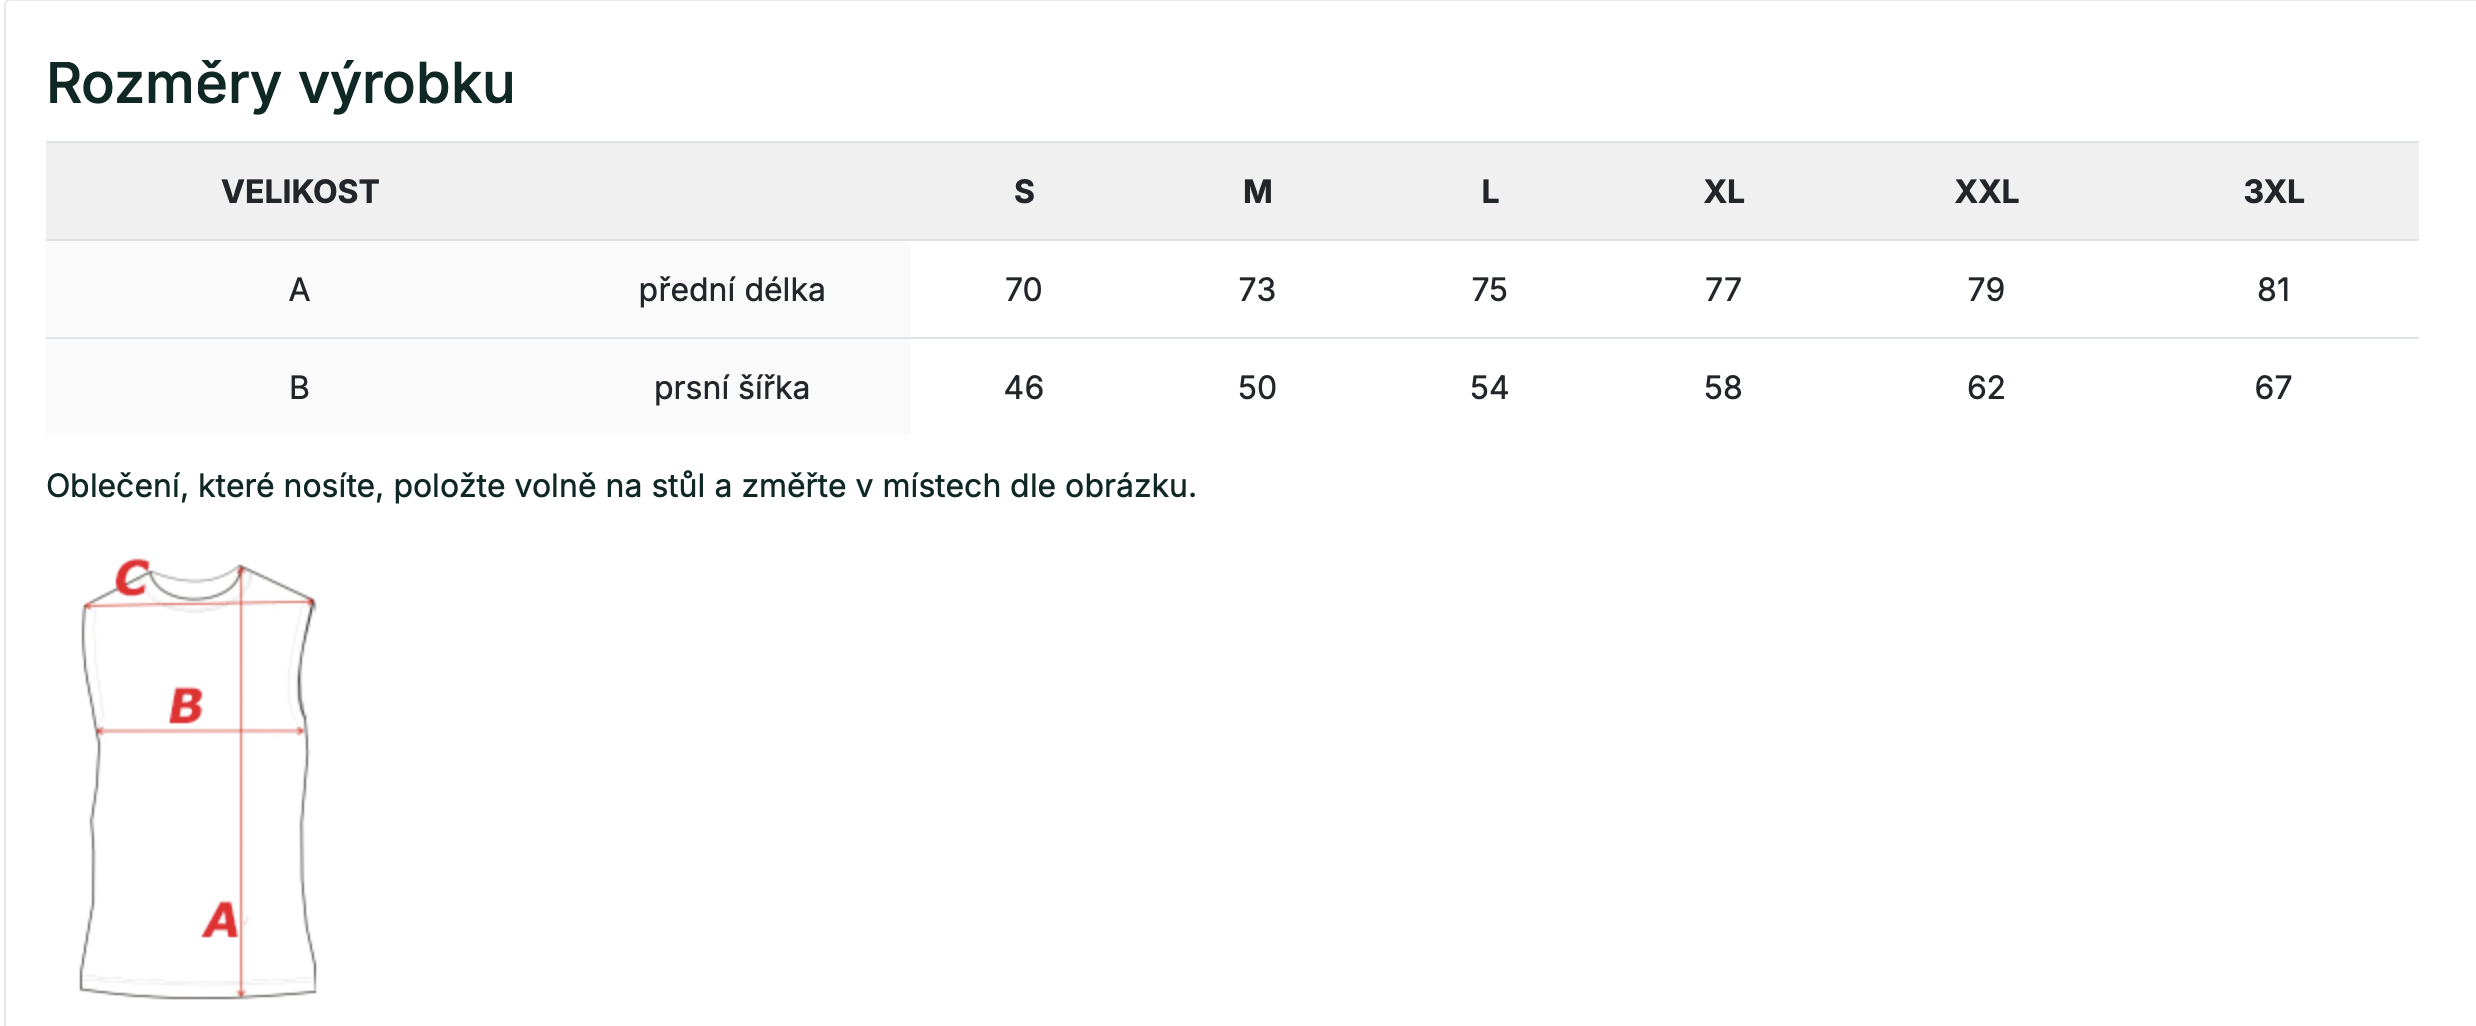The height and width of the screenshot is (1026, 2476).
Task: Click the row letter B in the table
Action: pyautogui.click(x=299, y=388)
